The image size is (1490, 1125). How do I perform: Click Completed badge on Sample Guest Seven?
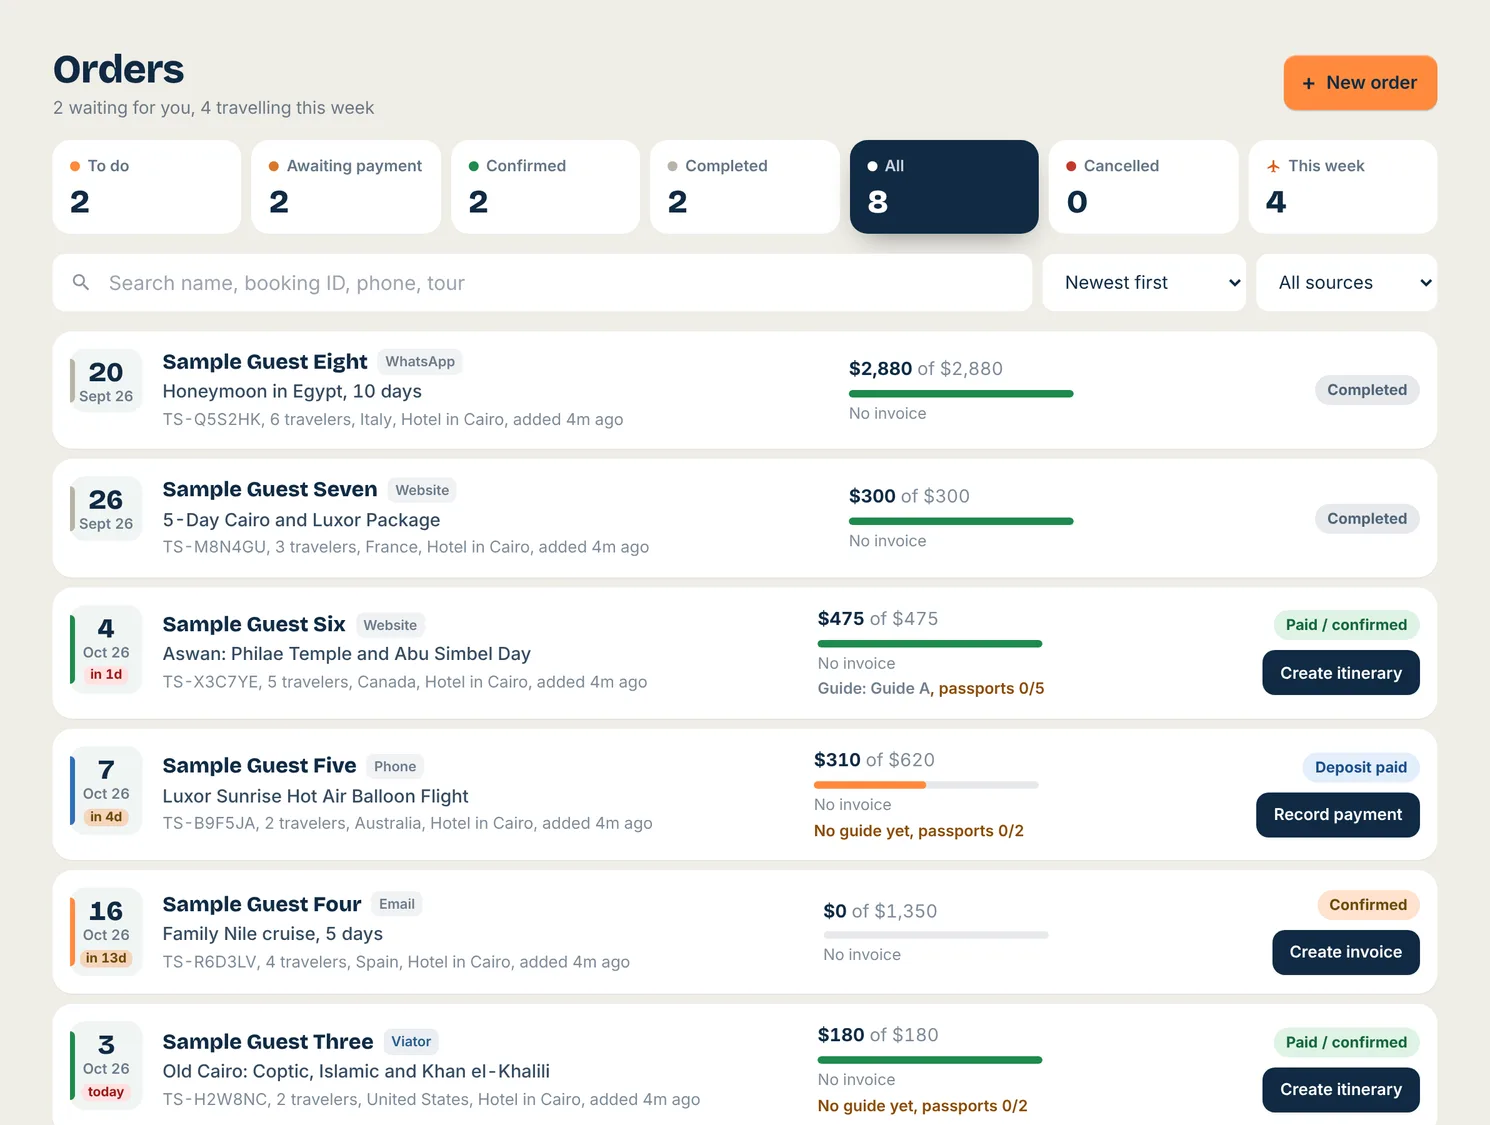pos(1367,519)
